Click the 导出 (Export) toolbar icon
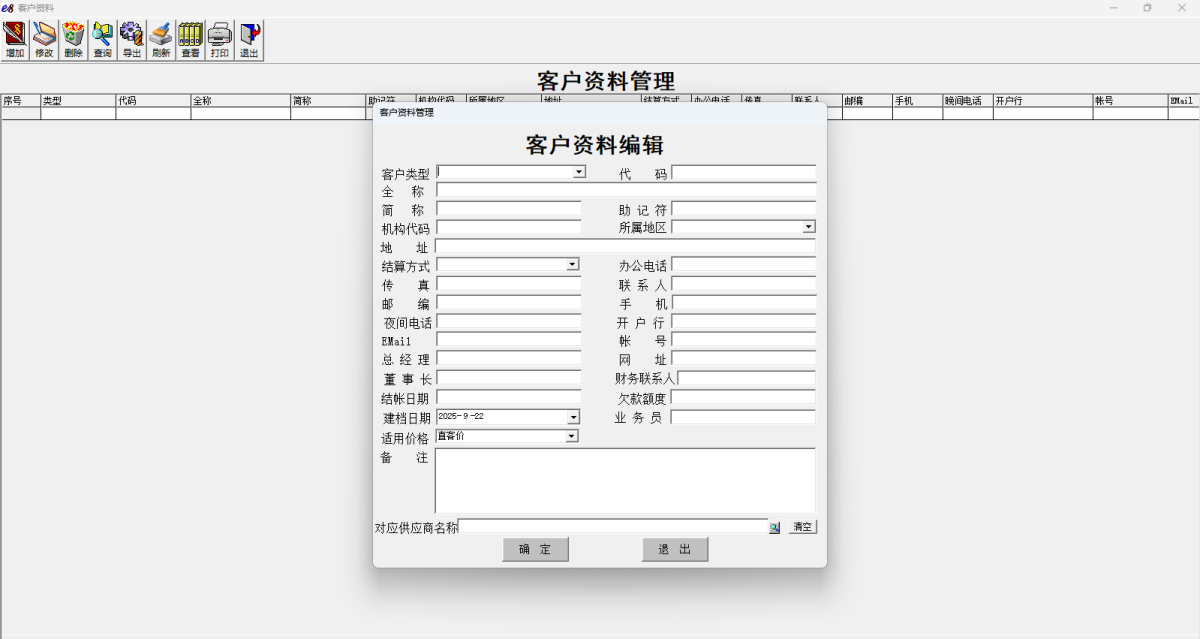Viewport: 1200px width, 639px height. (x=130, y=38)
